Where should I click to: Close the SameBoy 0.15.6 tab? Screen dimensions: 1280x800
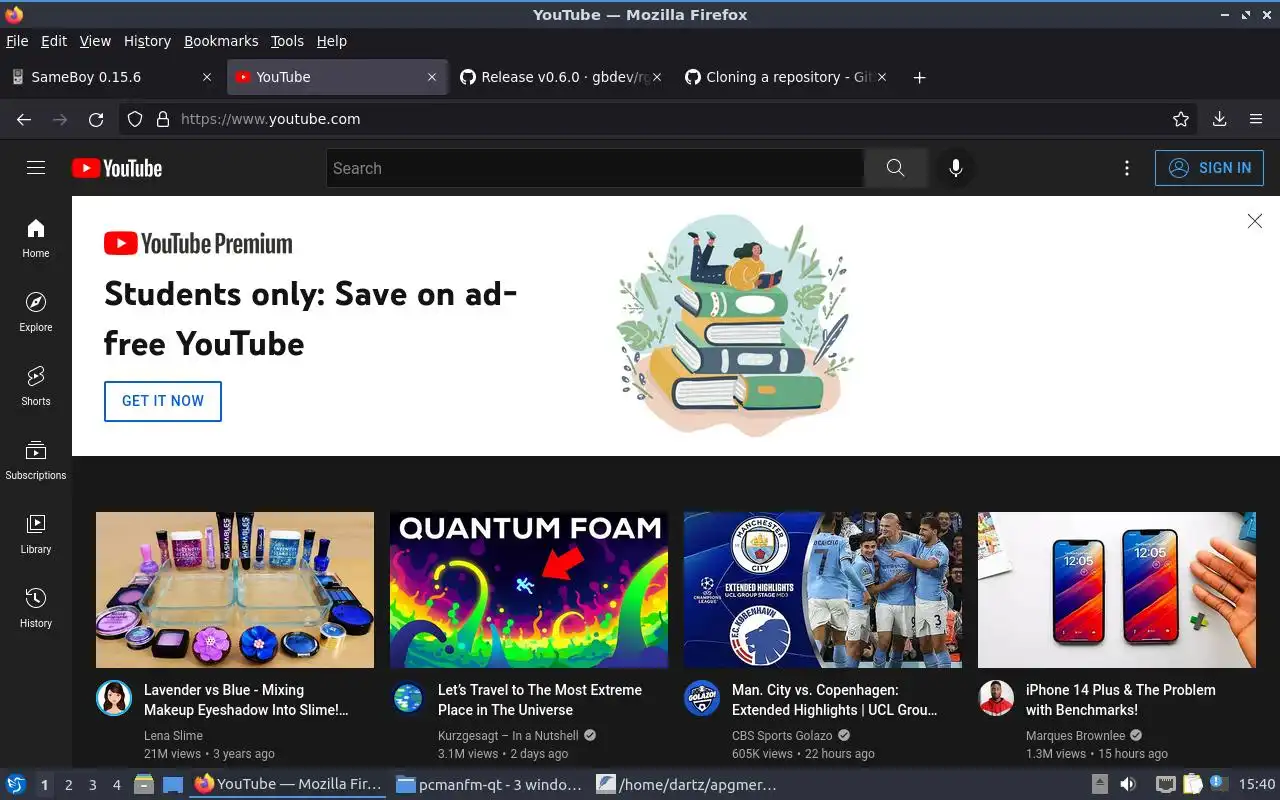click(207, 77)
